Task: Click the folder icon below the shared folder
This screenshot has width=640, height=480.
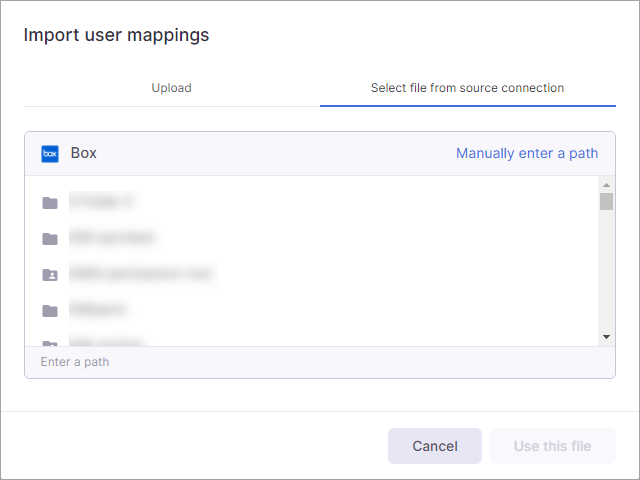Action: coord(50,310)
